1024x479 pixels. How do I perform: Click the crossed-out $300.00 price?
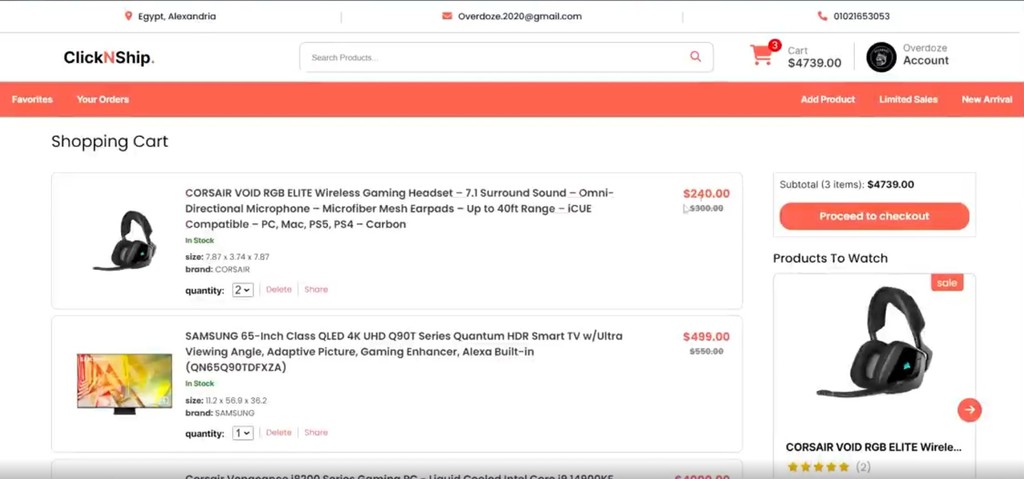pos(707,208)
